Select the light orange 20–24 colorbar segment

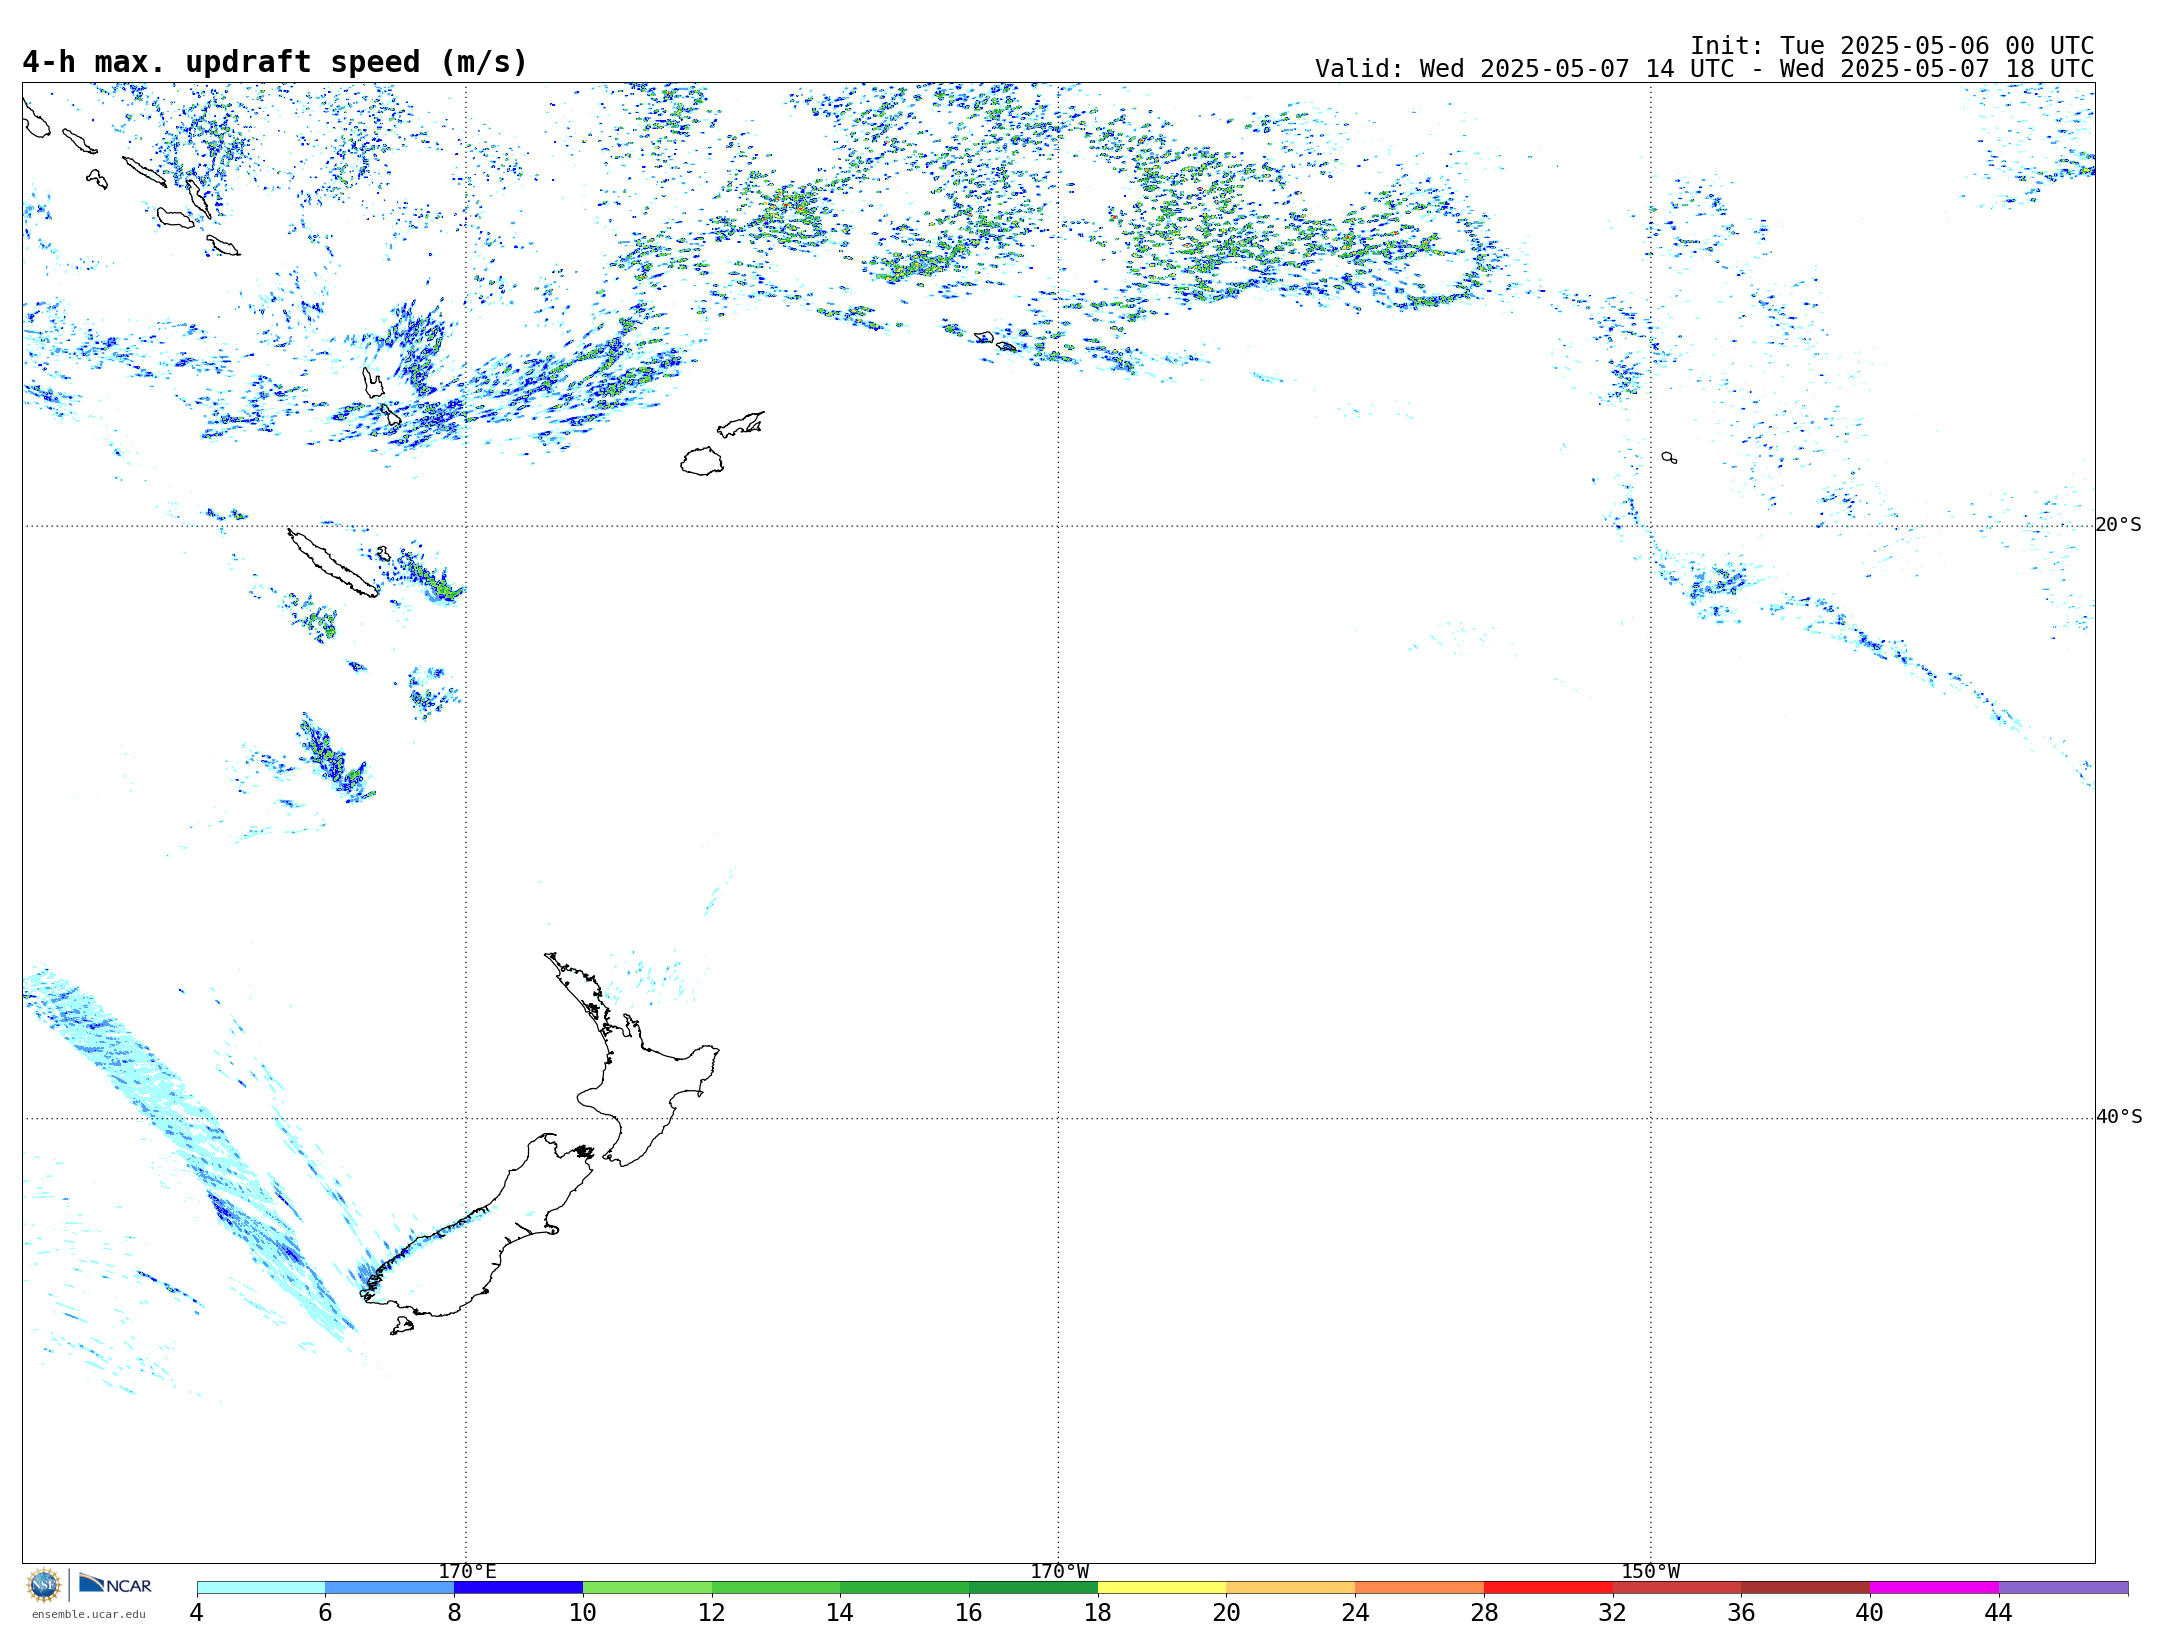[x=1291, y=1588]
